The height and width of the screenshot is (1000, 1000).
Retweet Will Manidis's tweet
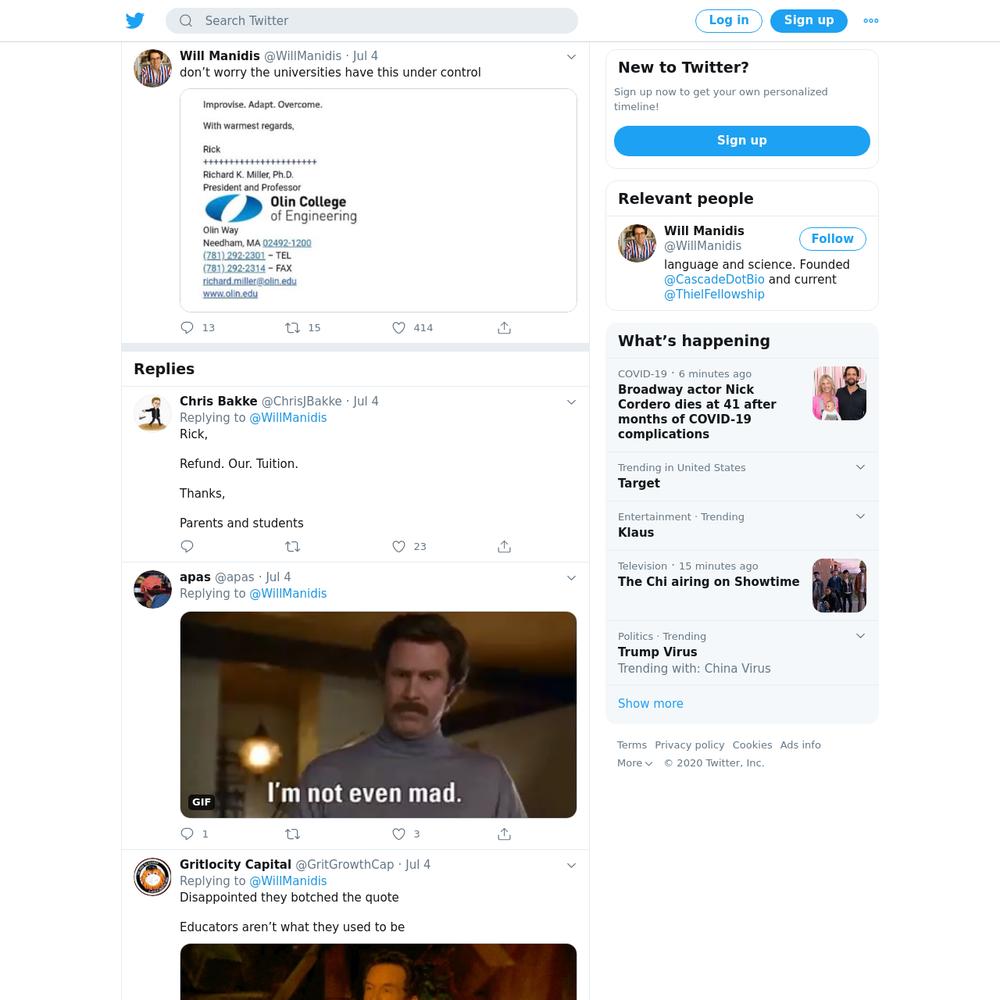[292, 328]
